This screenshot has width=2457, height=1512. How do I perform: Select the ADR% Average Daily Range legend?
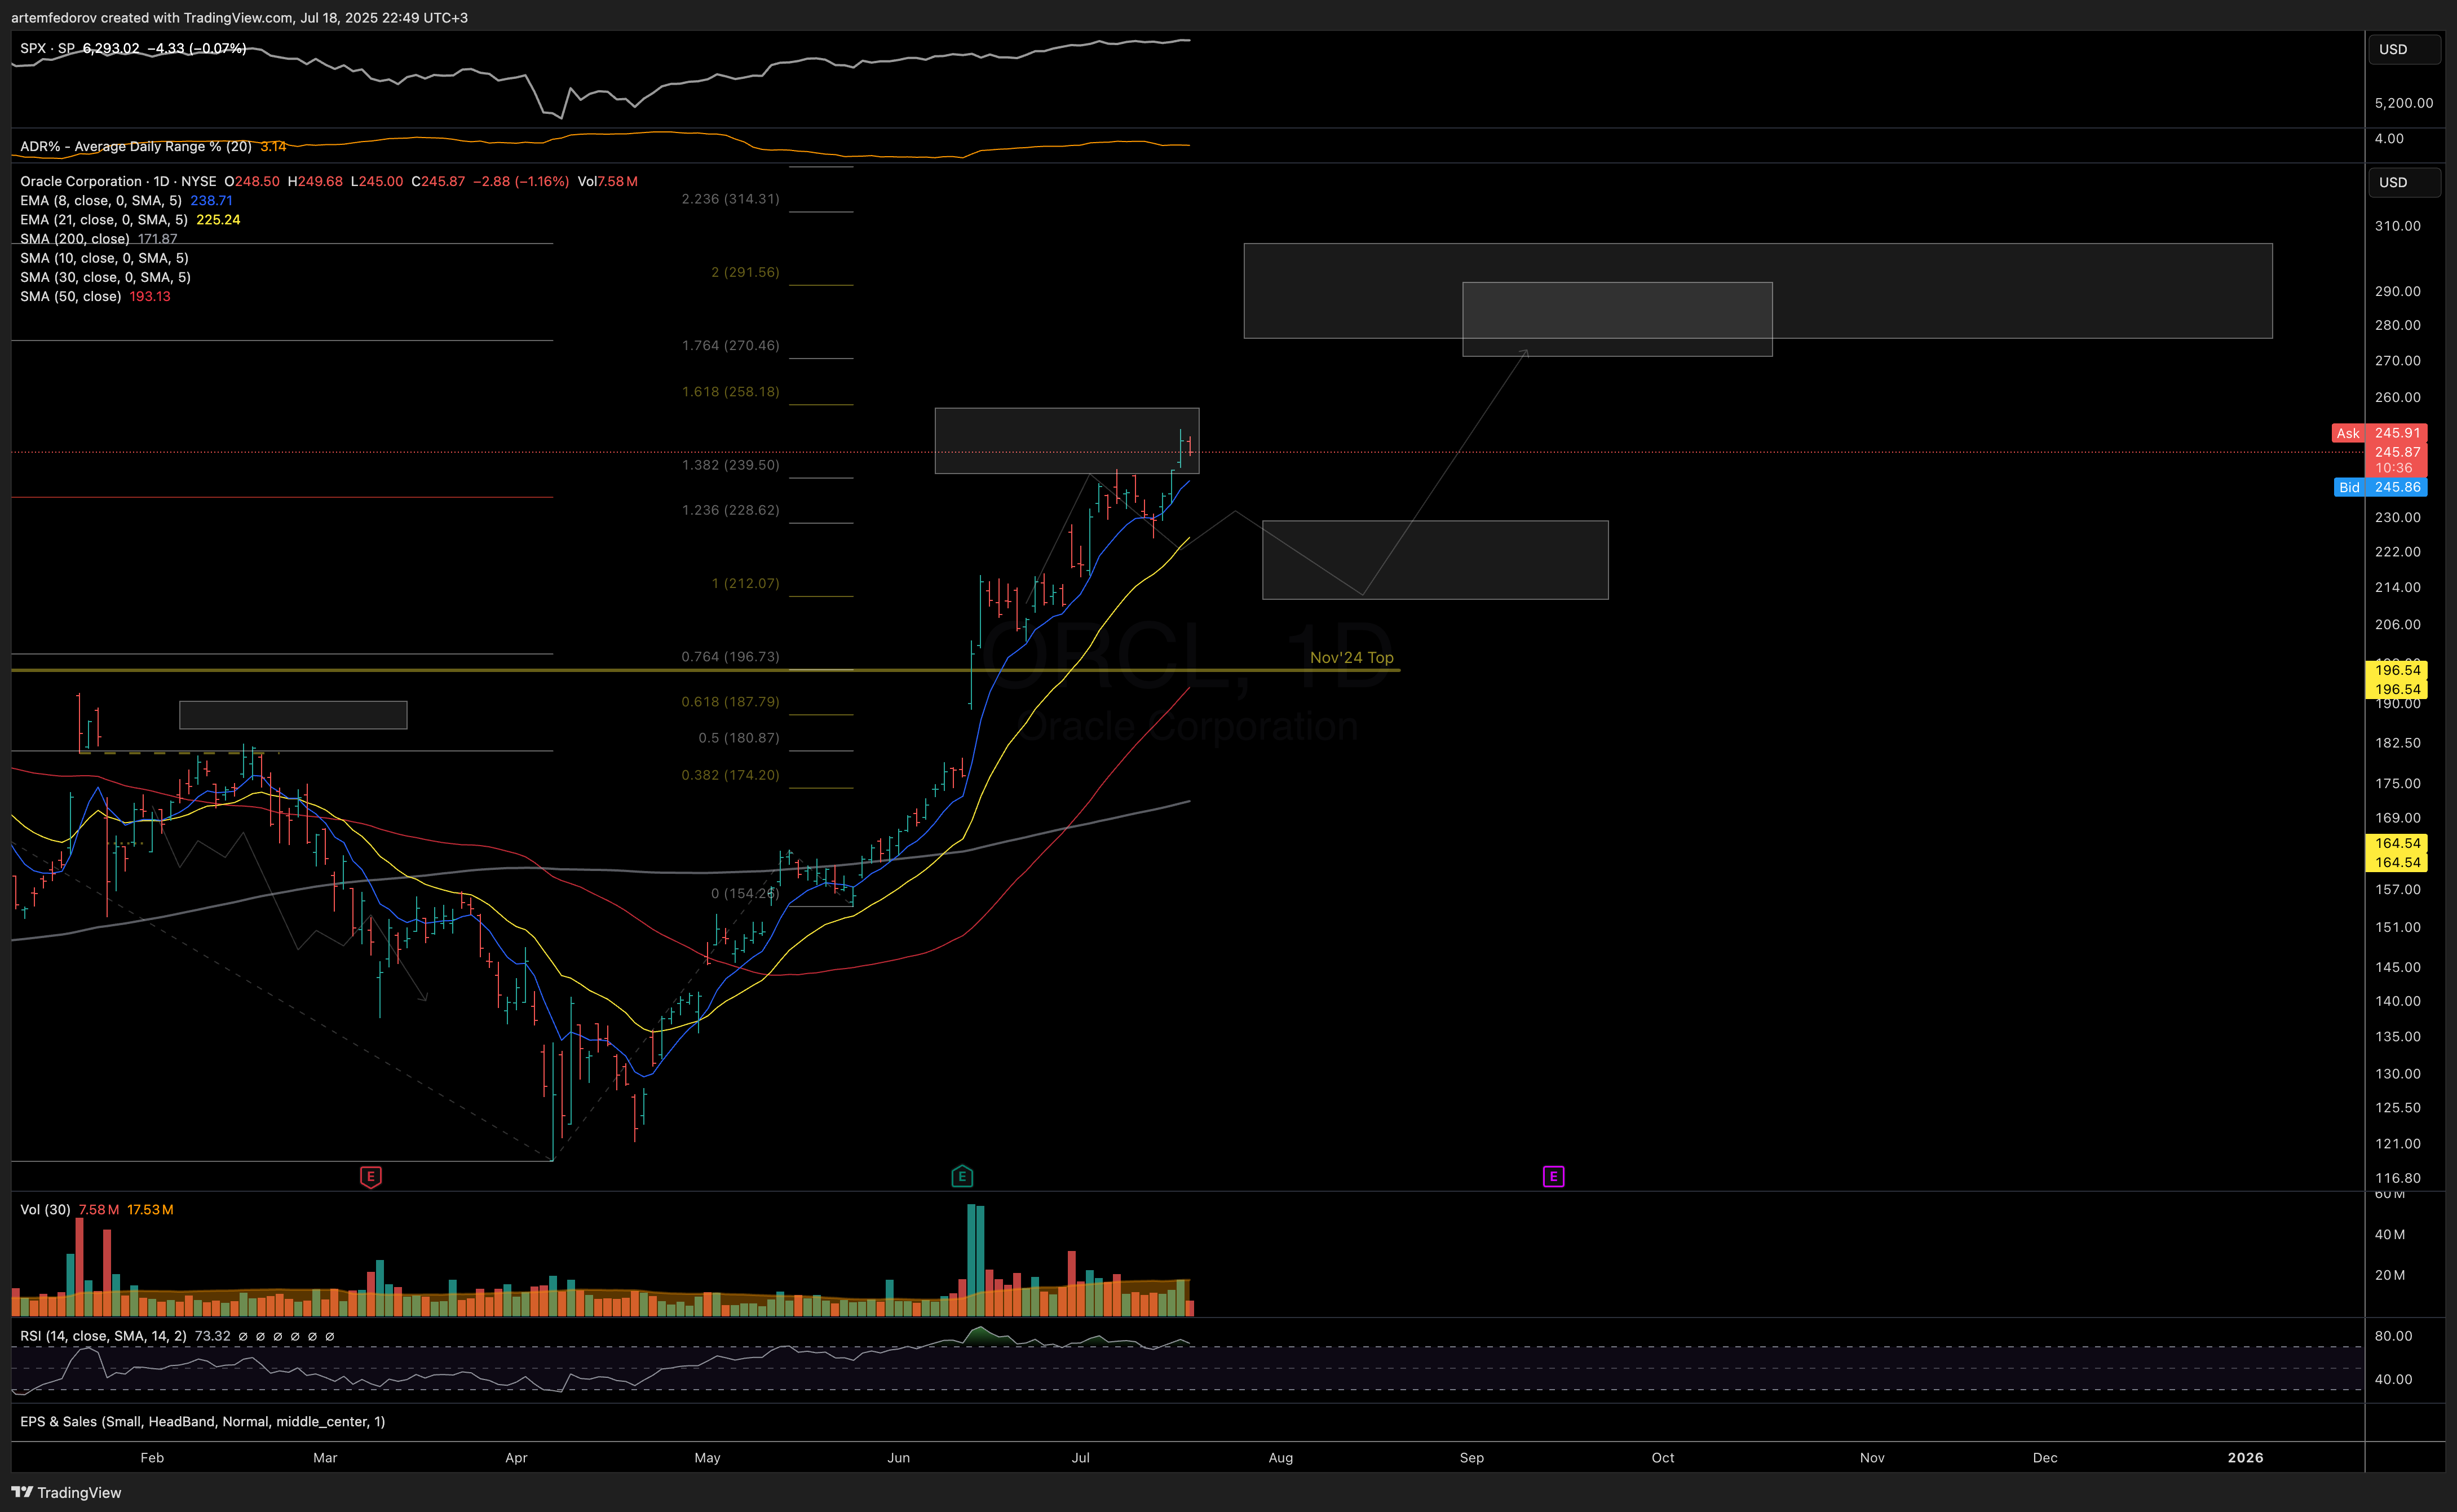click(136, 146)
